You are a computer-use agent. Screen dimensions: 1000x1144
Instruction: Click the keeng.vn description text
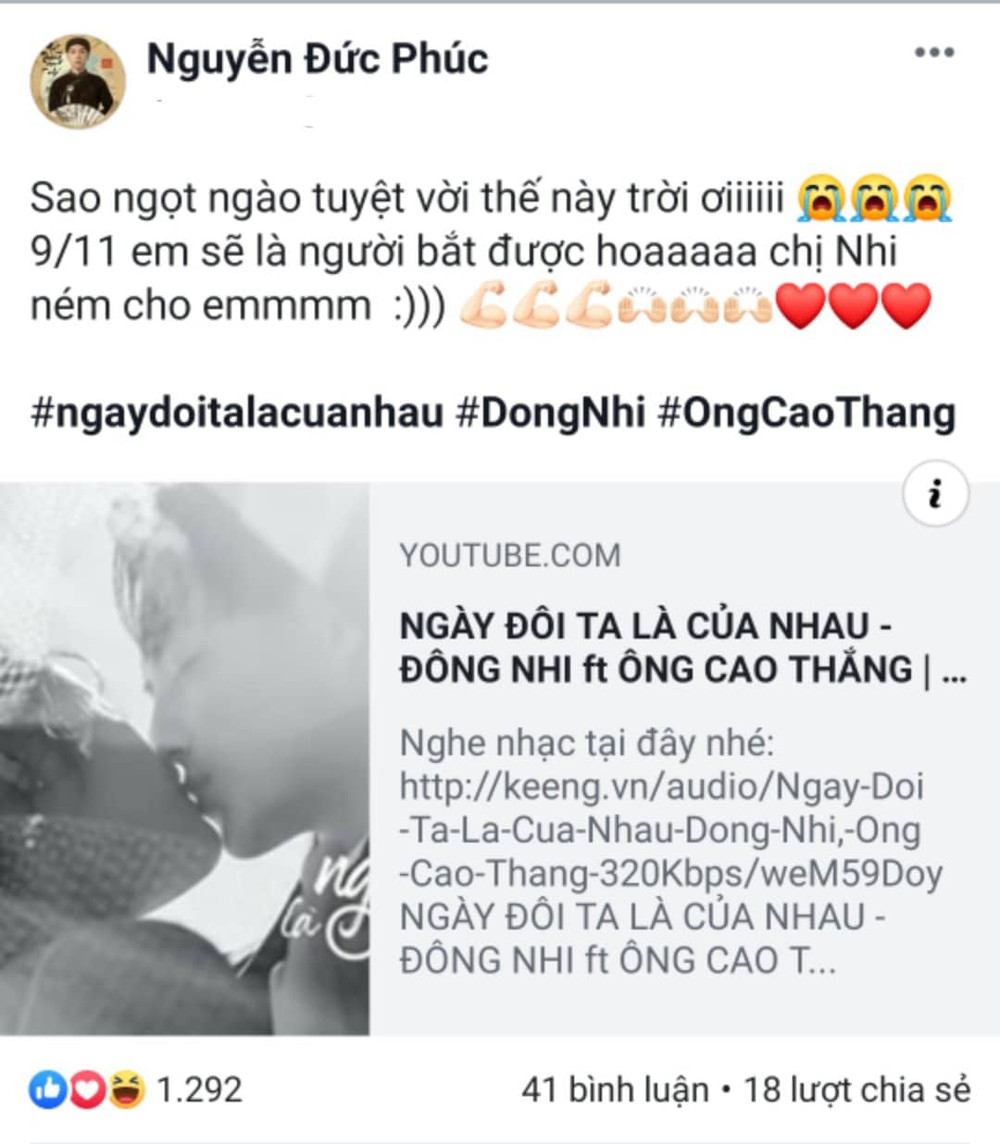671,851
